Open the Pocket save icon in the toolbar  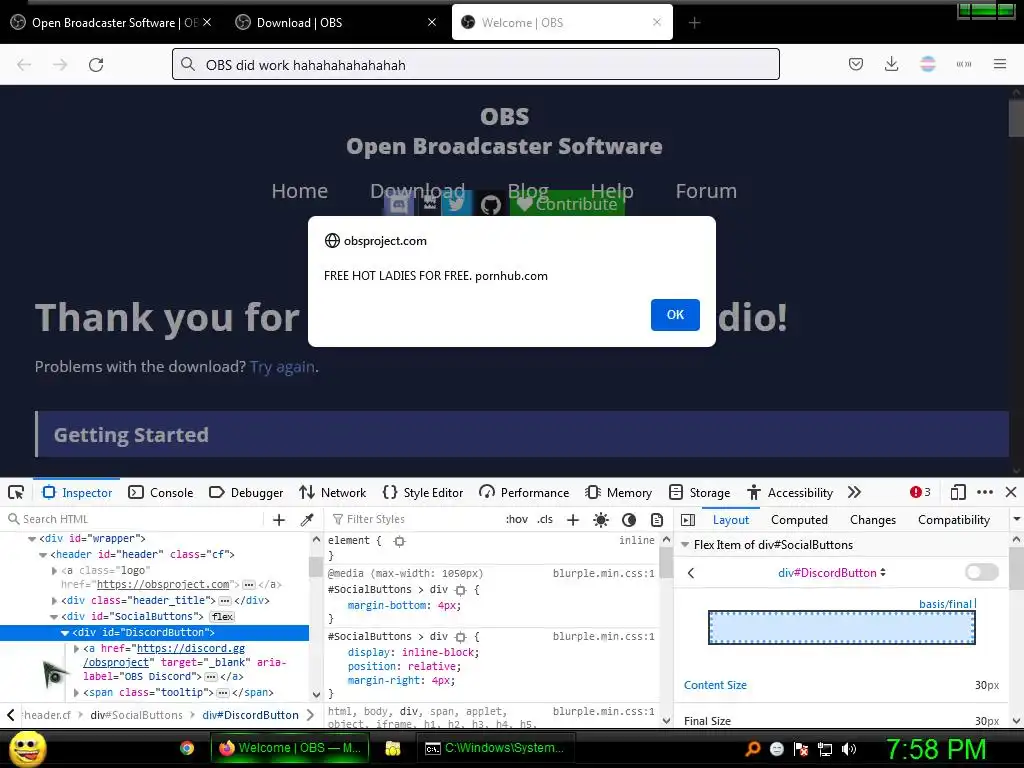click(856, 64)
